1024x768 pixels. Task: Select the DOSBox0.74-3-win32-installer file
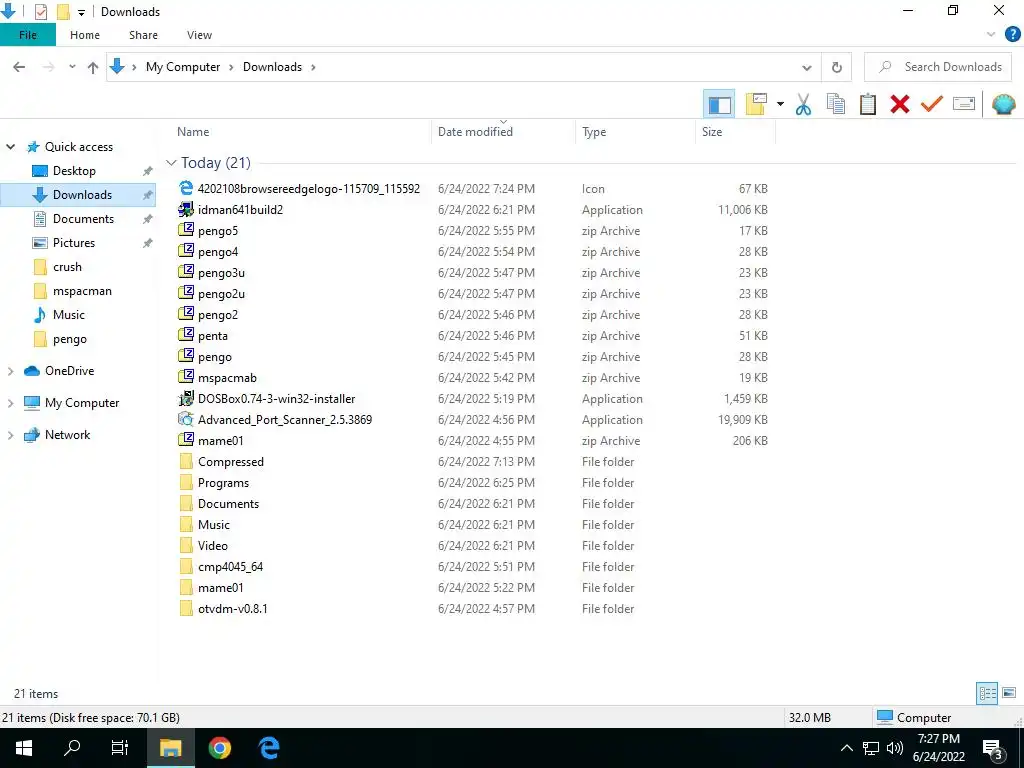click(276, 398)
